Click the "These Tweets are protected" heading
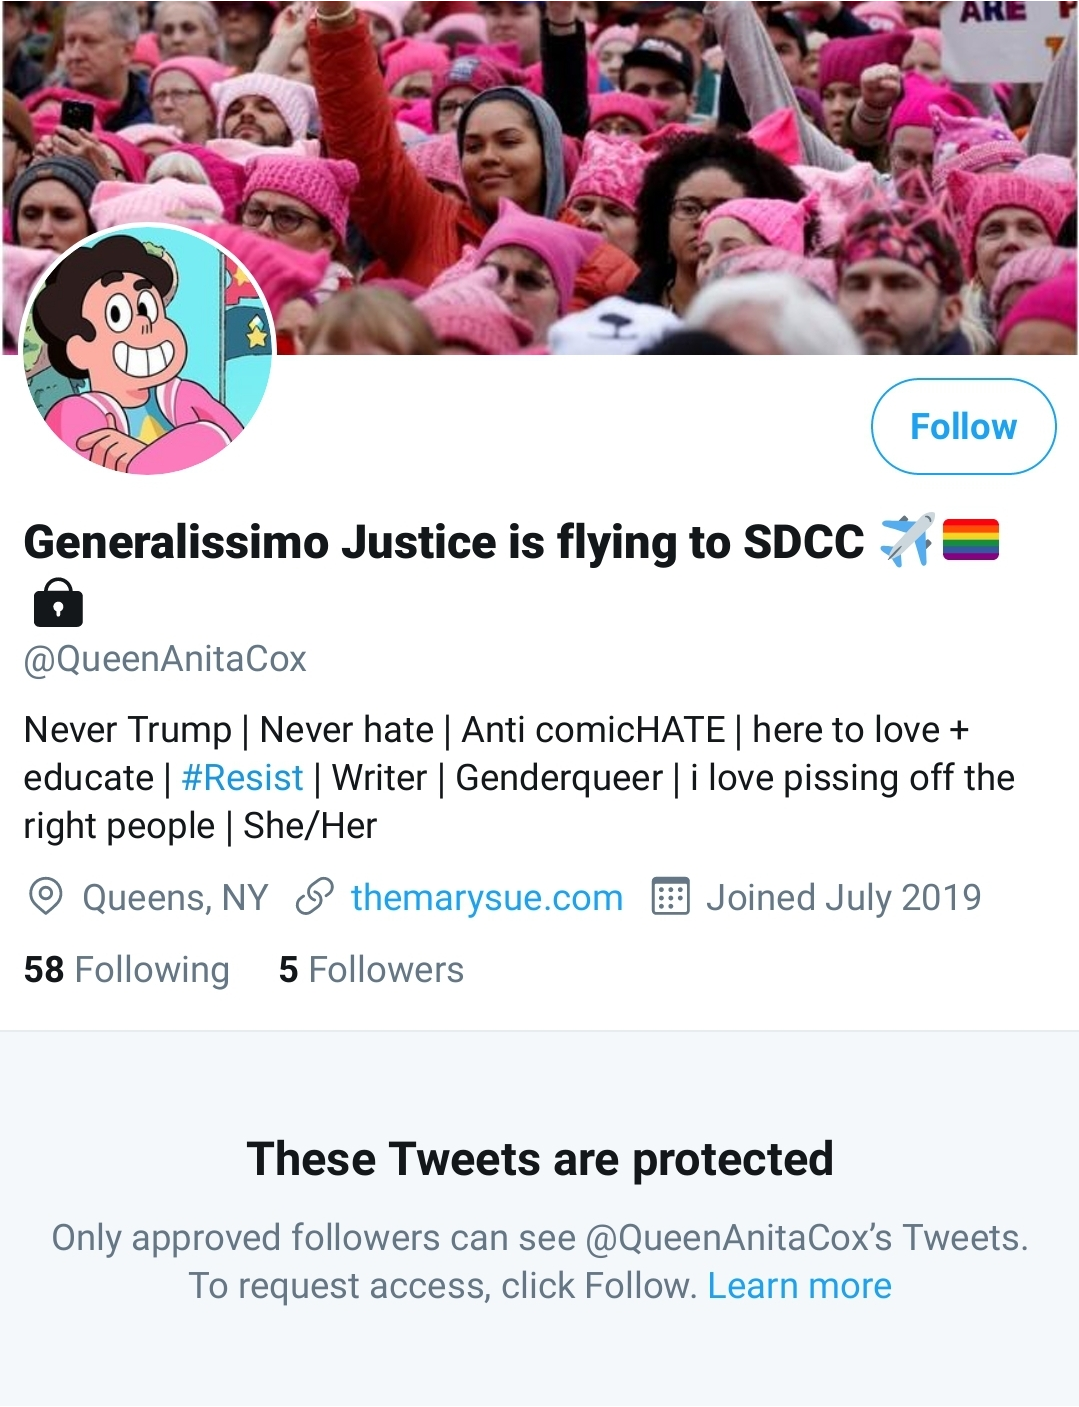The width and height of the screenshot is (1079, 1407). (540, 1159)
